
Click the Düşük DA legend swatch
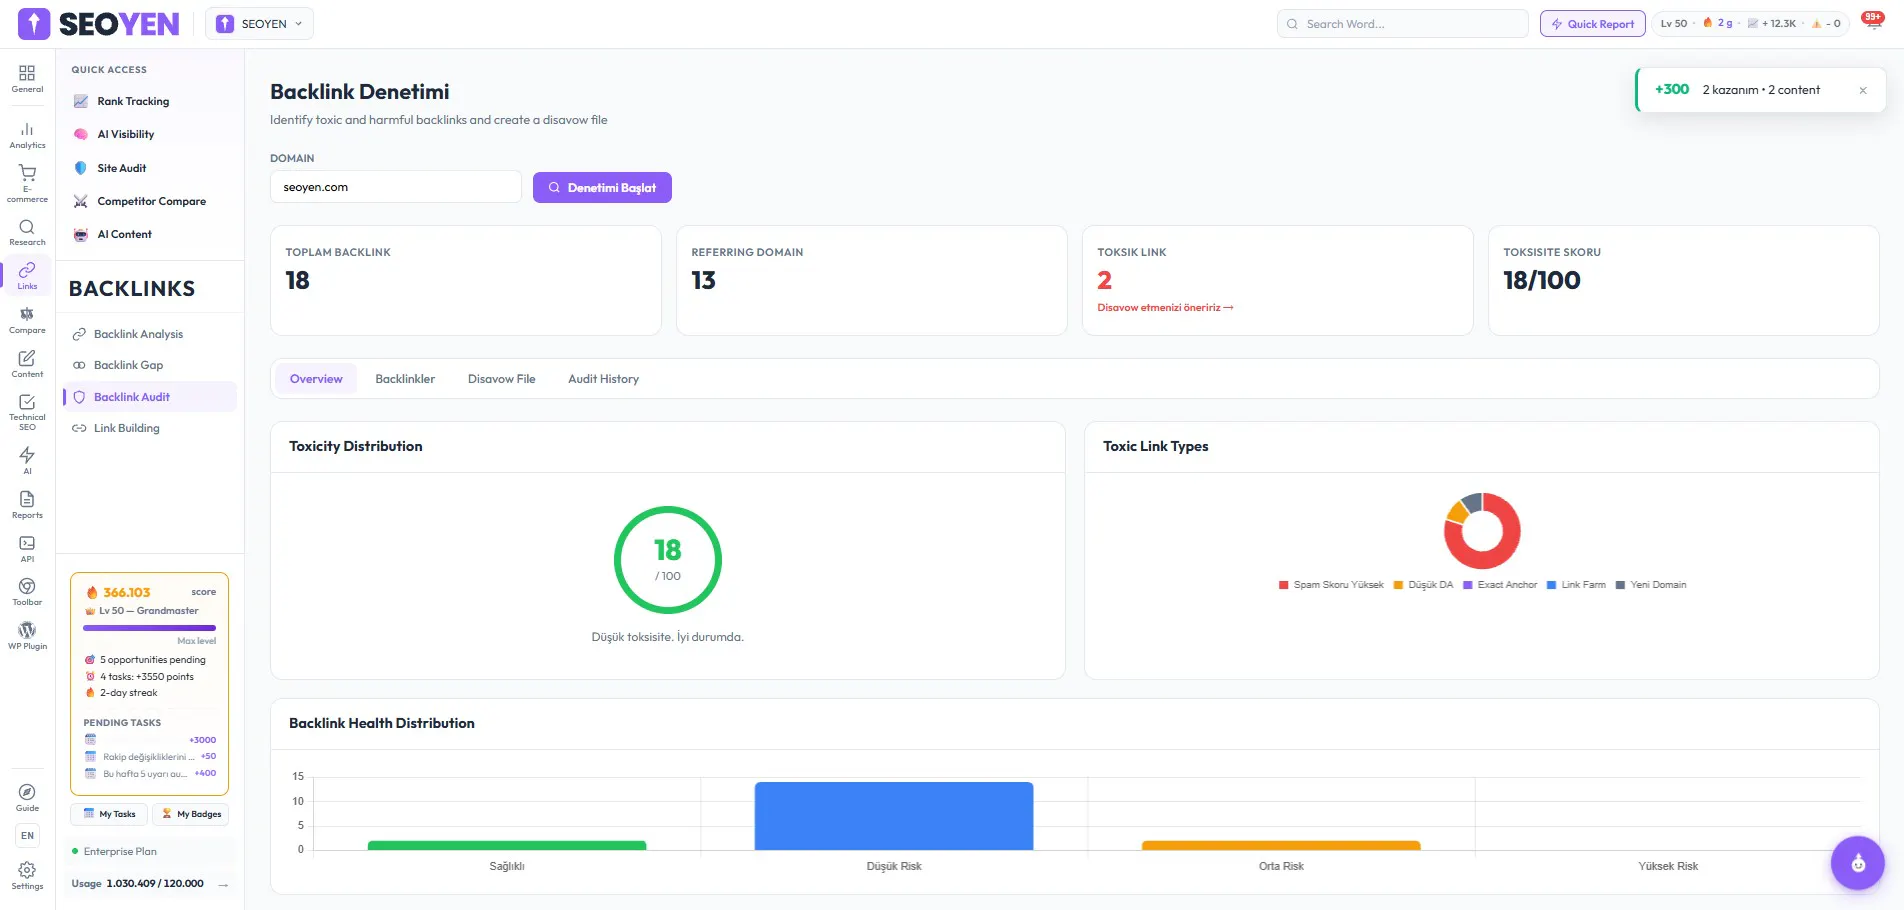(1398, 585)
